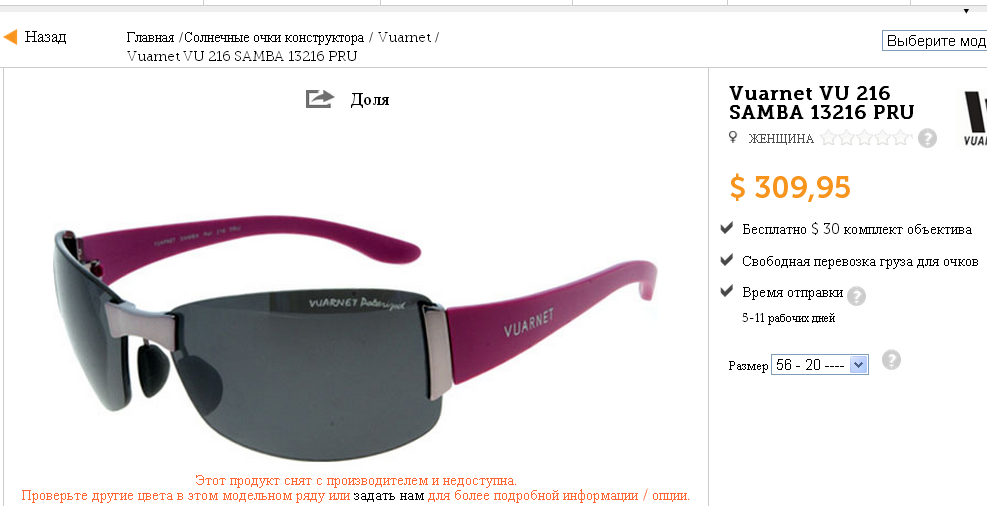987x506 pixels.
Task: Click the female gender symbol icon
Action: pyautogui.click(x=733, y=137)
